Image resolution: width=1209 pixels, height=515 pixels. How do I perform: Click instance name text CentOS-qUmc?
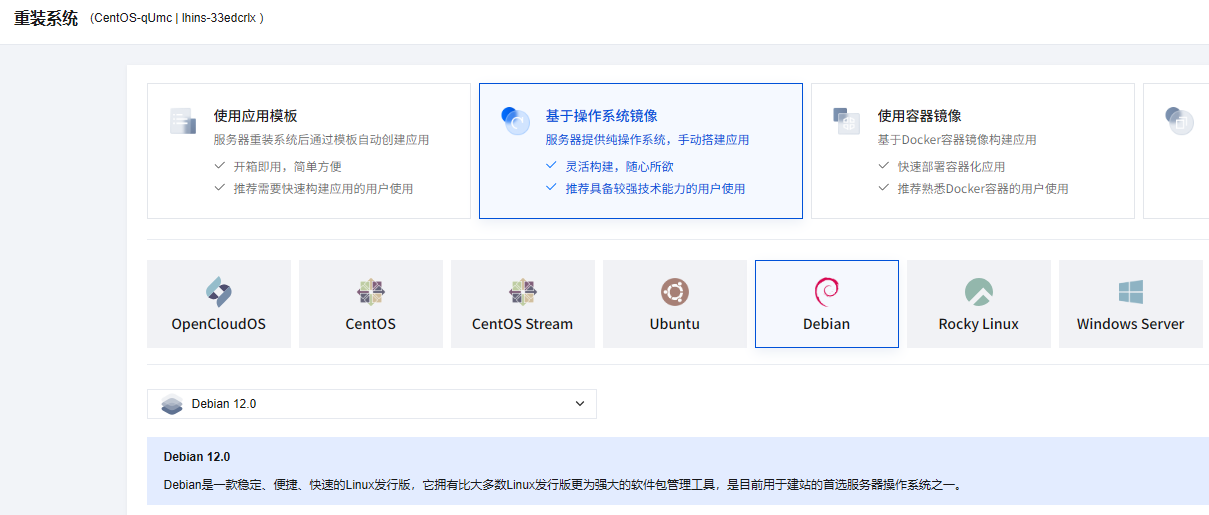tap(134, 19)
